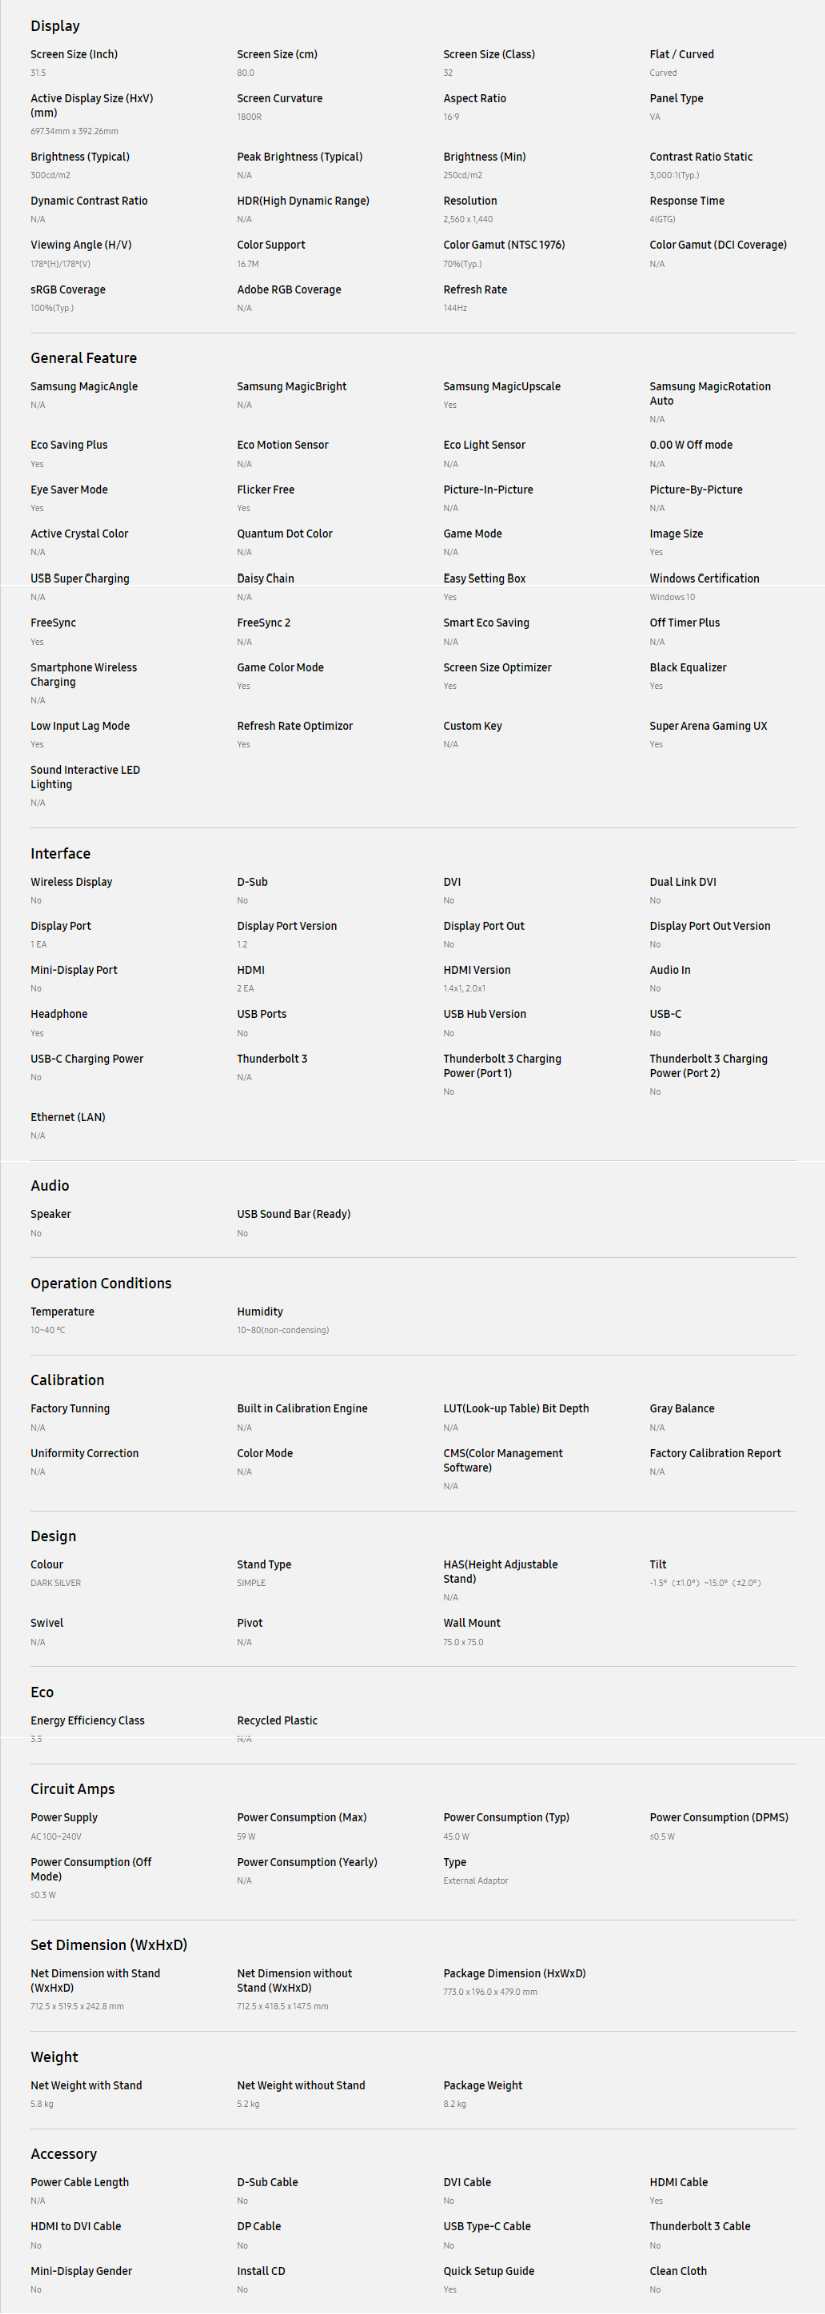825x2314 pixels.
Task: Click the General Feature section heading
Action: tap(83, 358)
